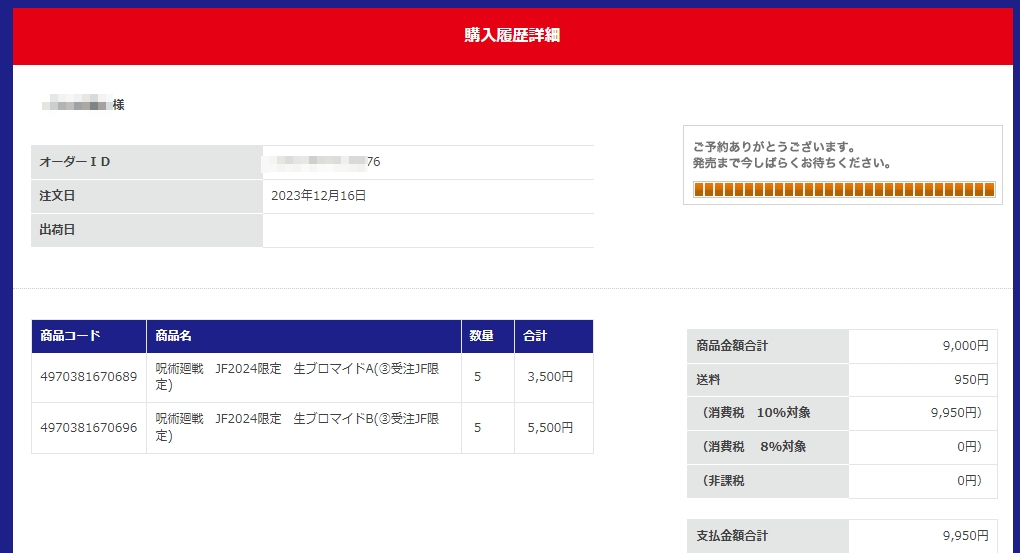1020x553 pixels.
Task: Select the 0円) value in the 非課税 row
Action: 969,481
